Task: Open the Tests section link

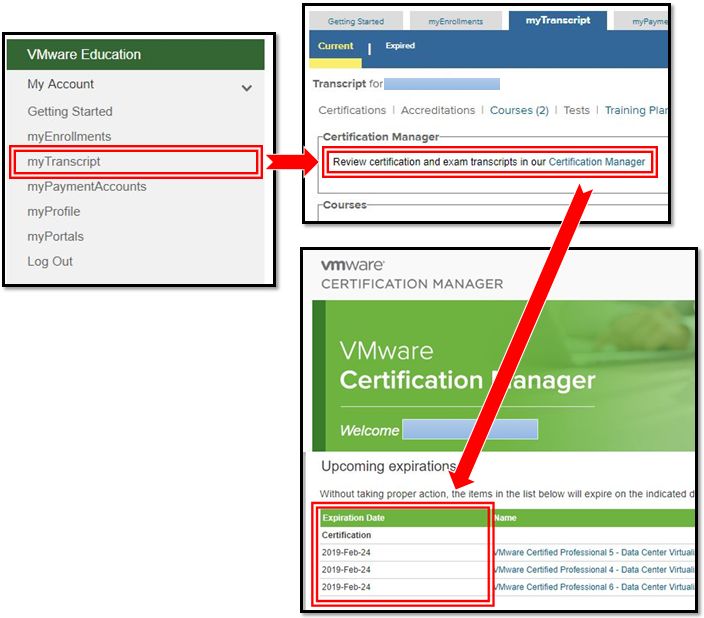Action: point(576,110)
